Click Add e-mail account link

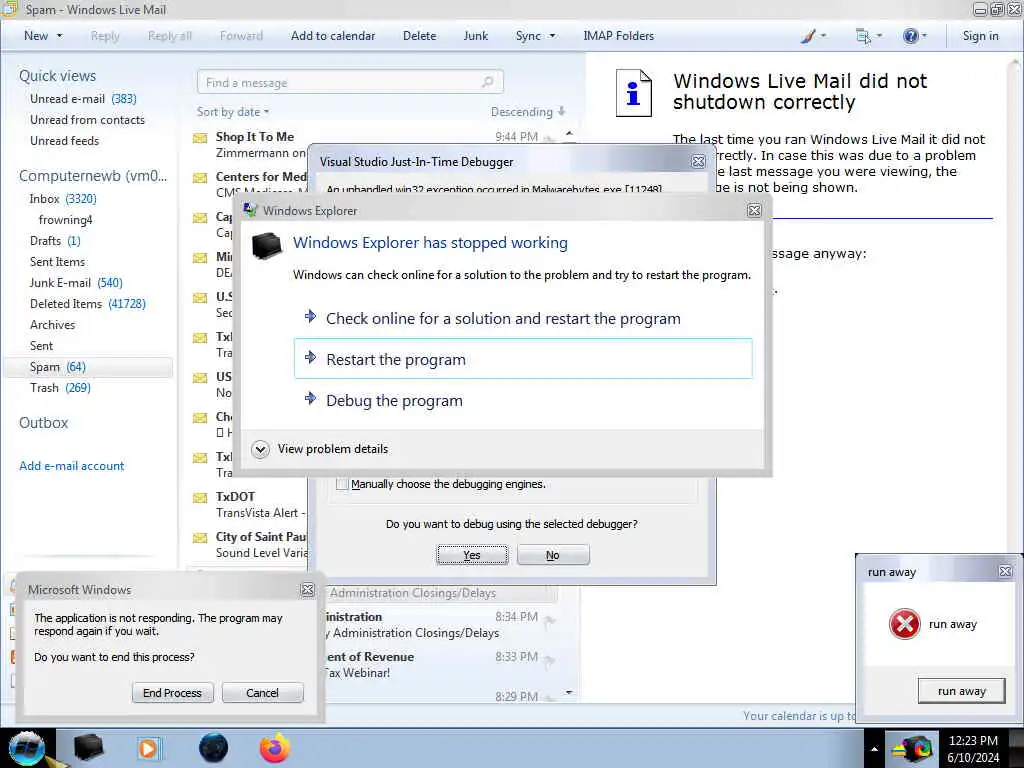pos(72,466)
